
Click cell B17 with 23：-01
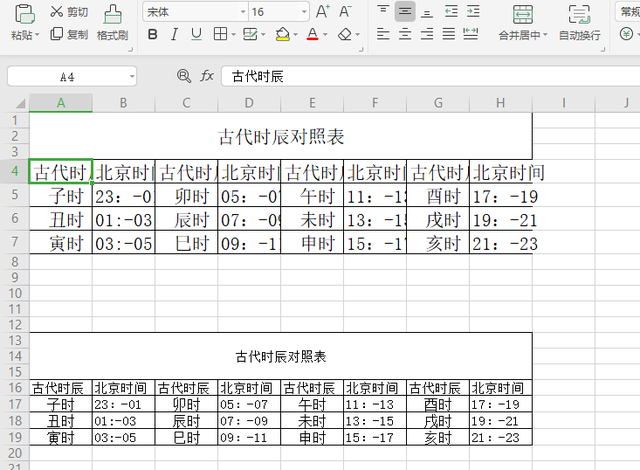[124, 404]
